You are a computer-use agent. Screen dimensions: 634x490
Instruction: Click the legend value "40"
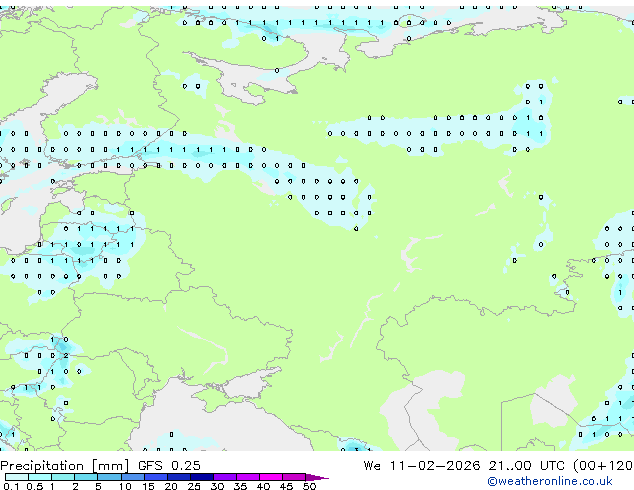(x=263, y=486)
